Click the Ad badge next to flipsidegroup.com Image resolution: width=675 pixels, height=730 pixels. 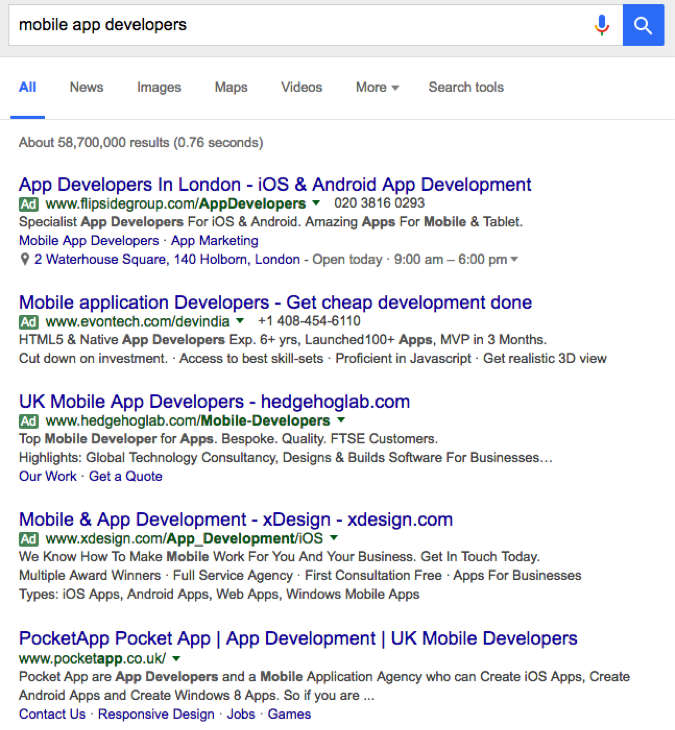[29, 204]
